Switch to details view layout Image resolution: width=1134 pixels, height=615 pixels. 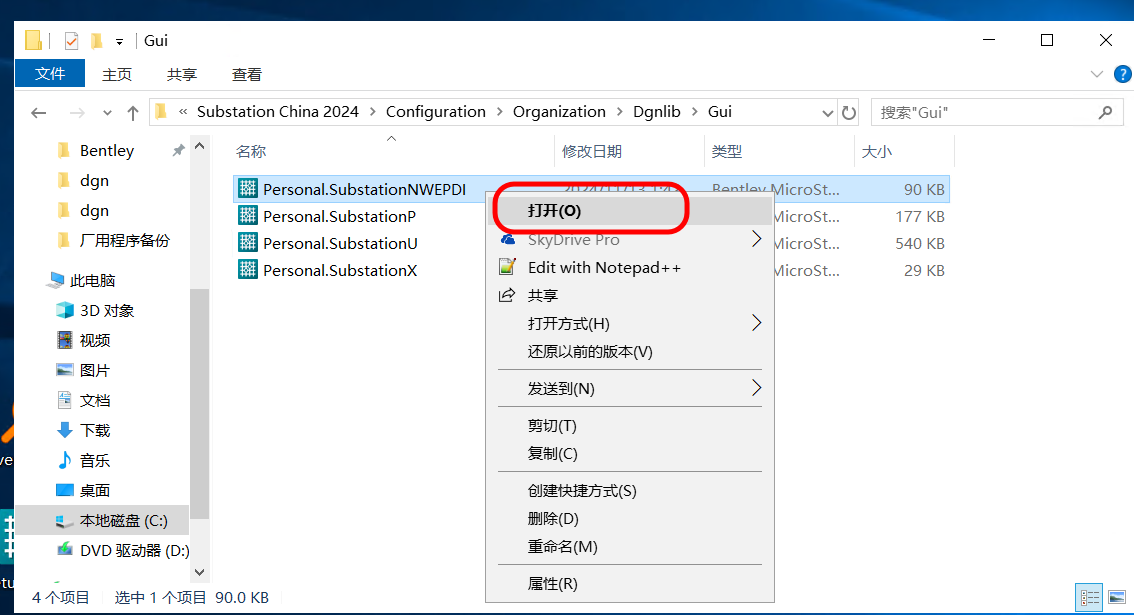(1088, 597)
